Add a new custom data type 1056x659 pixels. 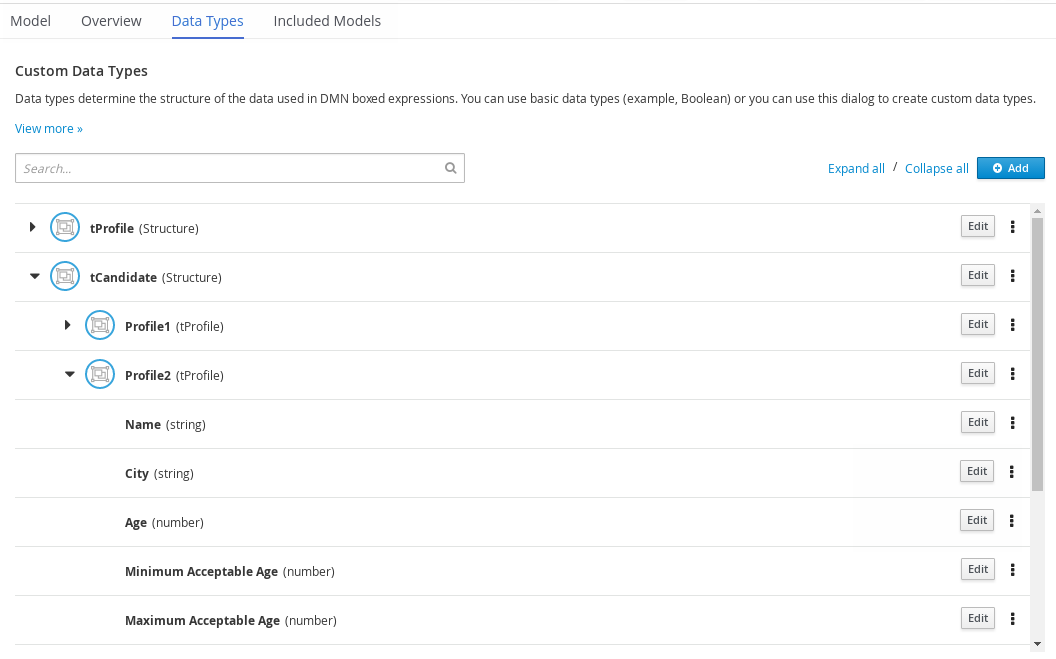coord(1010,168)
